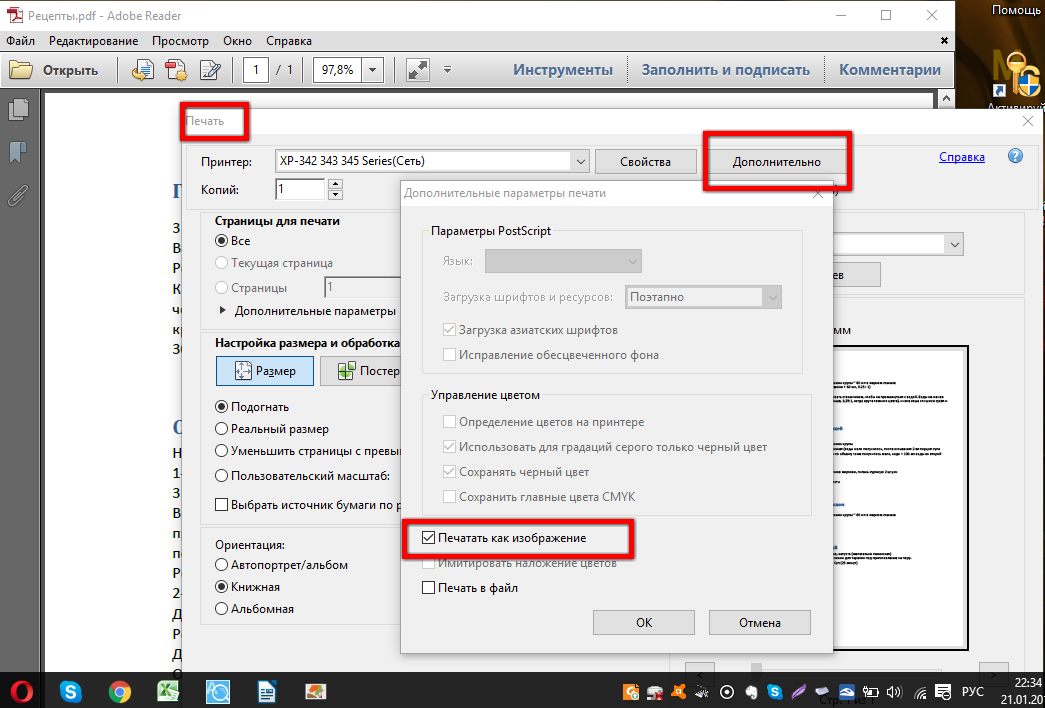Click the Evernote elephant tray icon
Image resolution: width=1045 pixels, height=708 pixels.
click(751, 691)
